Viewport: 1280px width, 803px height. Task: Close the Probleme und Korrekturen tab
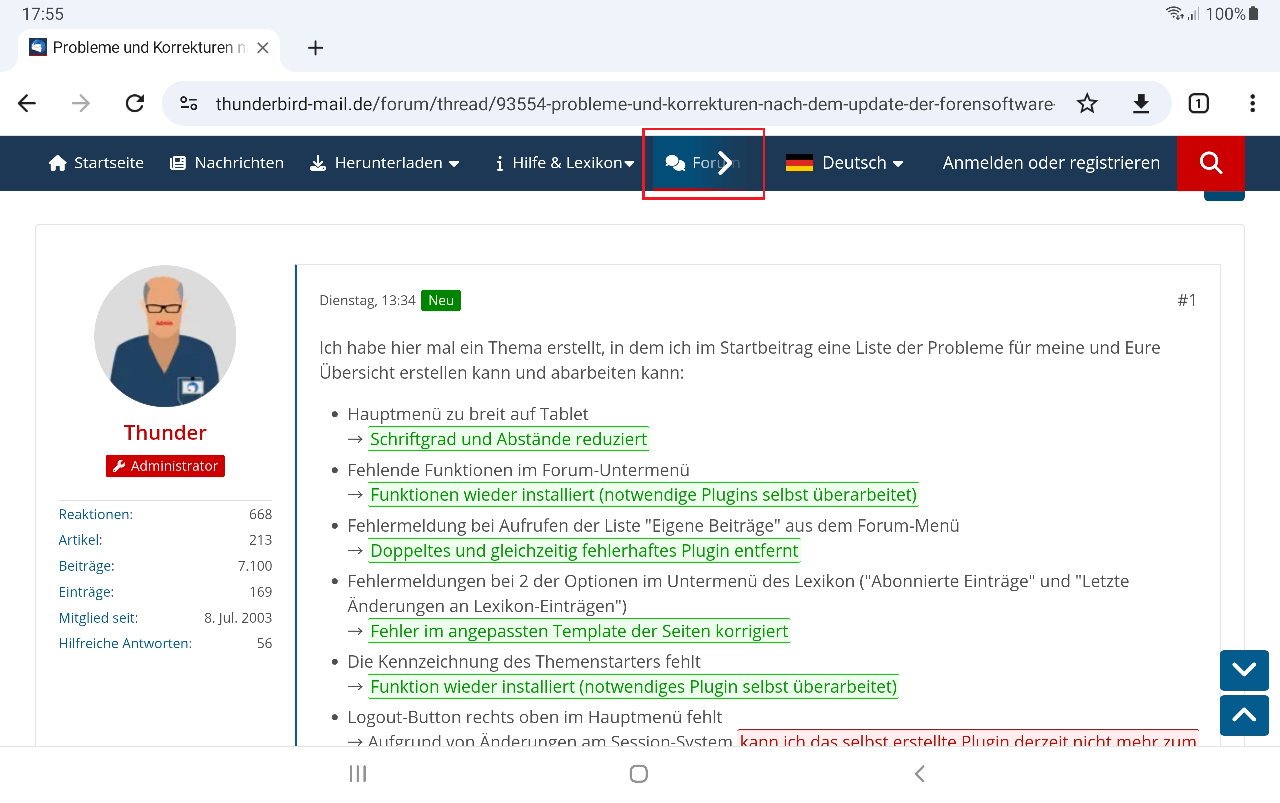point(263,47)
